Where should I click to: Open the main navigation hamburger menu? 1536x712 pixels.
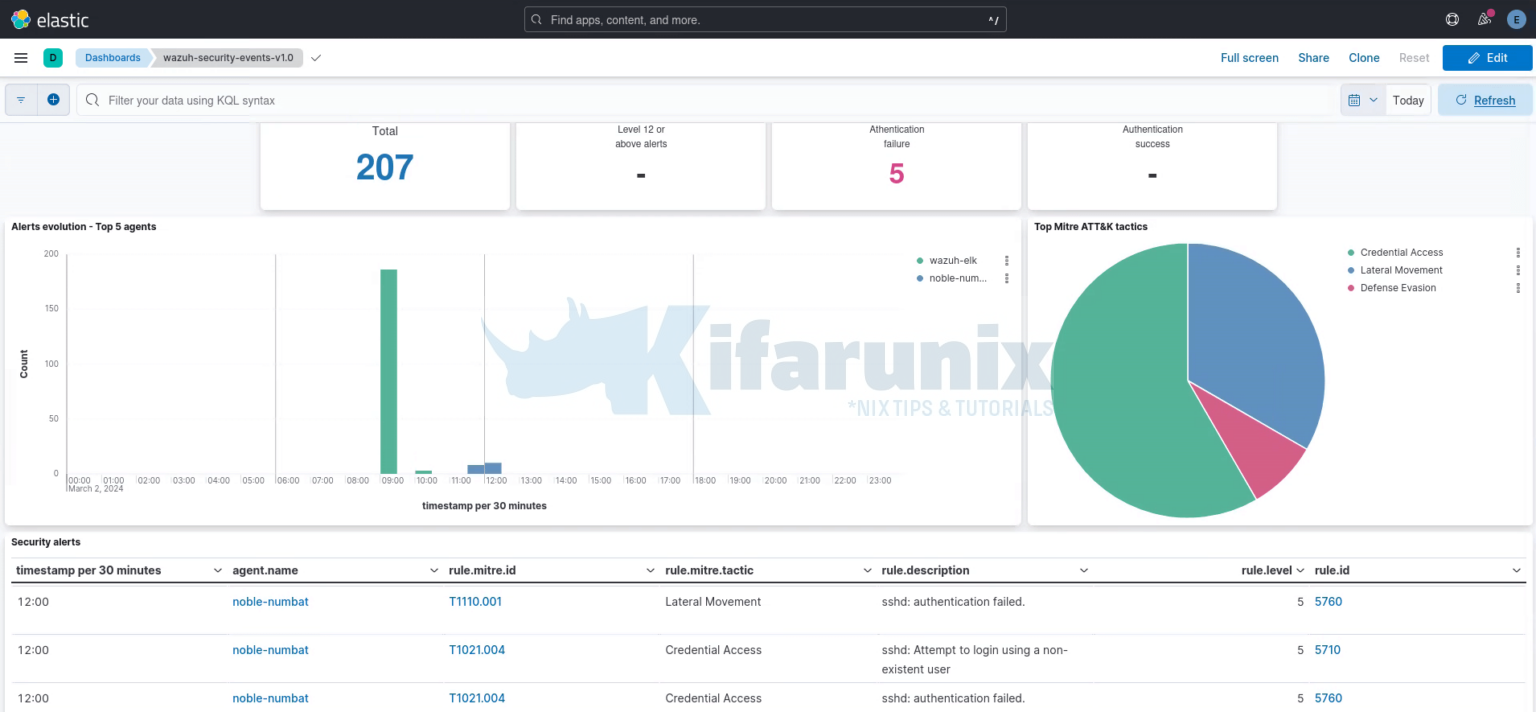pyautogui.click(x=20, y=57)
